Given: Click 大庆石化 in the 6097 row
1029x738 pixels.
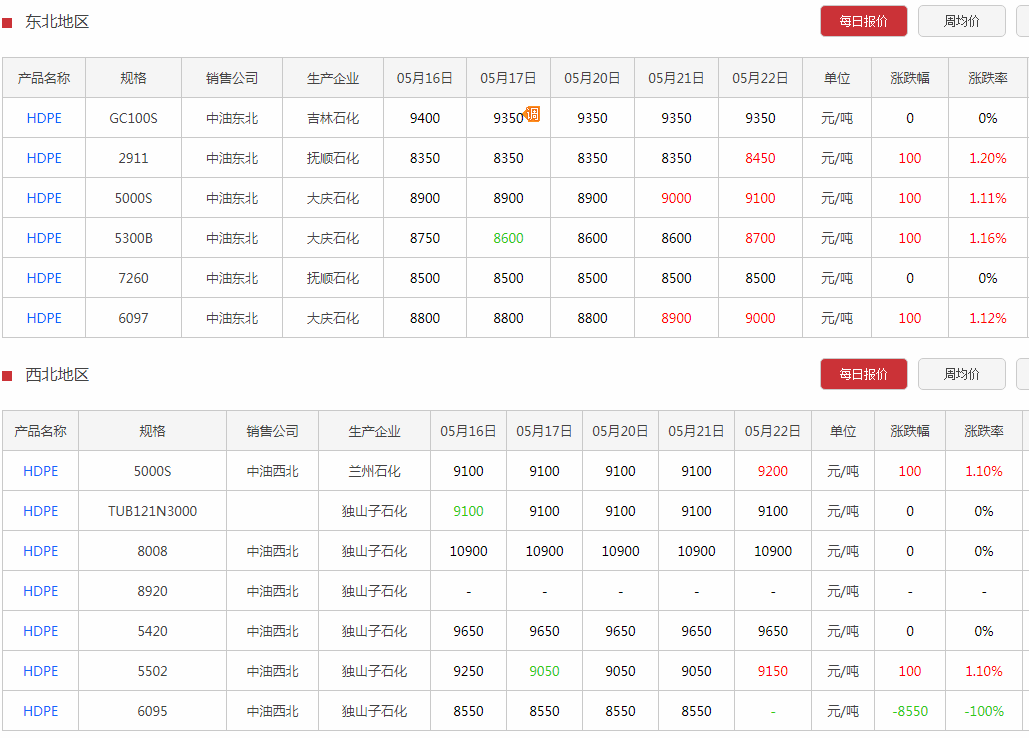Looking at the screenshot, I should [333, 318].
